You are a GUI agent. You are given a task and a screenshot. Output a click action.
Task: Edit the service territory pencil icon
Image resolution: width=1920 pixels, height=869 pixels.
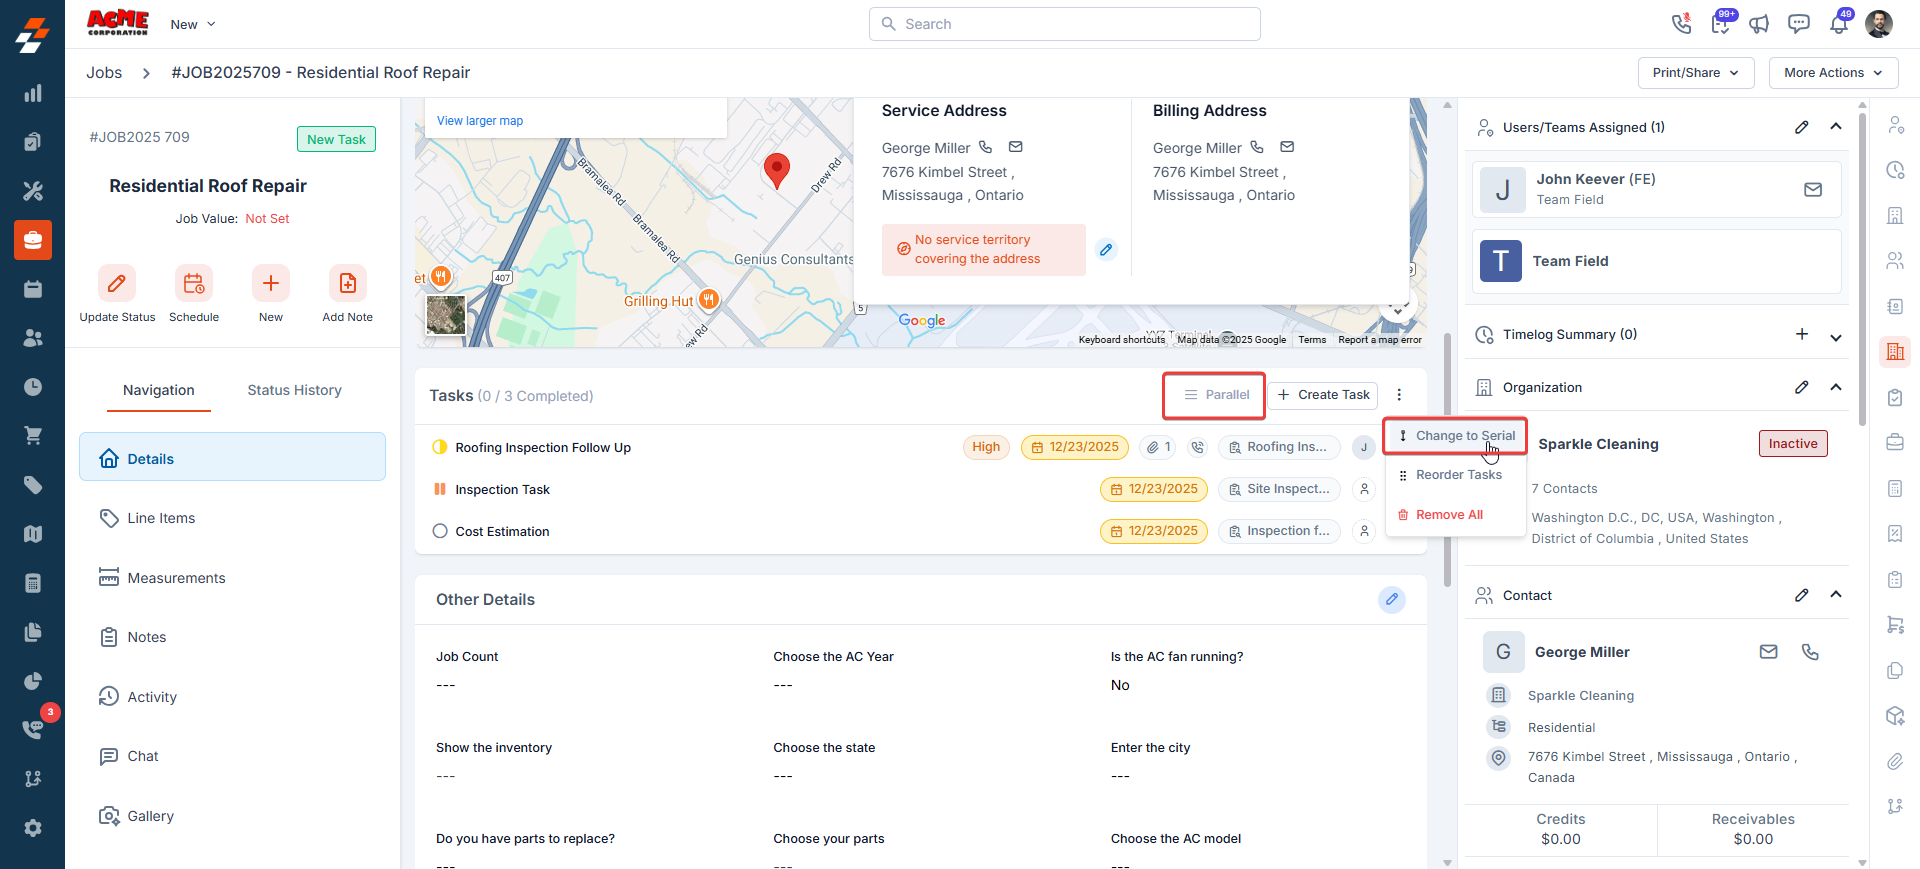tap(1106, 250)
